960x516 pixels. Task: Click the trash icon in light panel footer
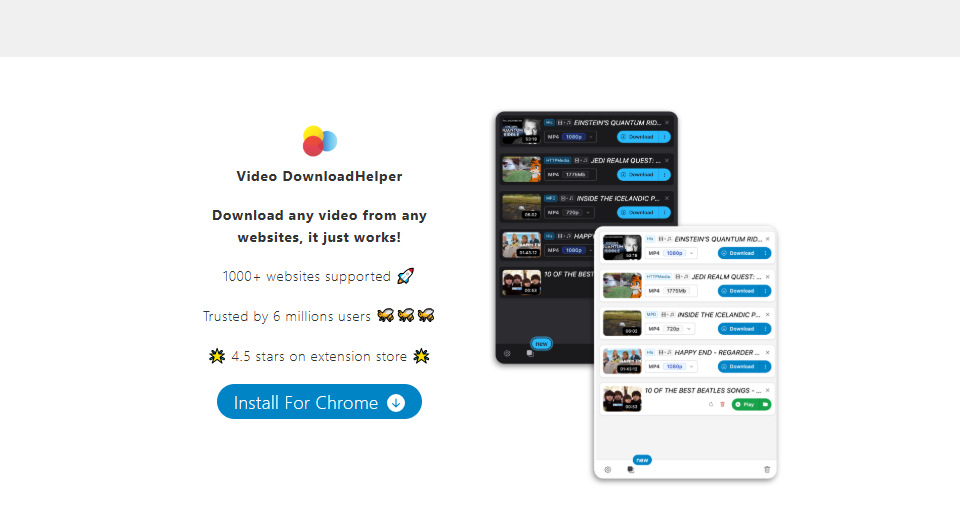click(767, 469)
